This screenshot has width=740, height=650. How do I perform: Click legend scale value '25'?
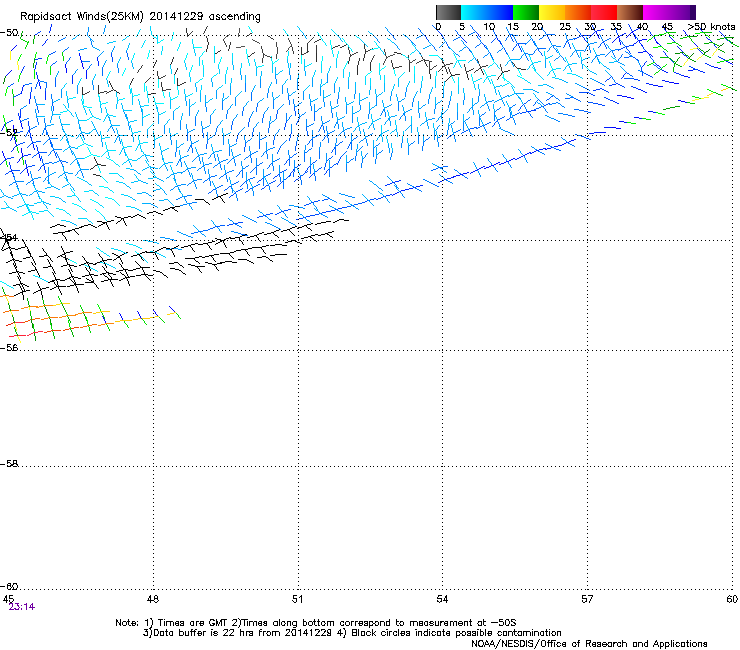tap(565, 27)
